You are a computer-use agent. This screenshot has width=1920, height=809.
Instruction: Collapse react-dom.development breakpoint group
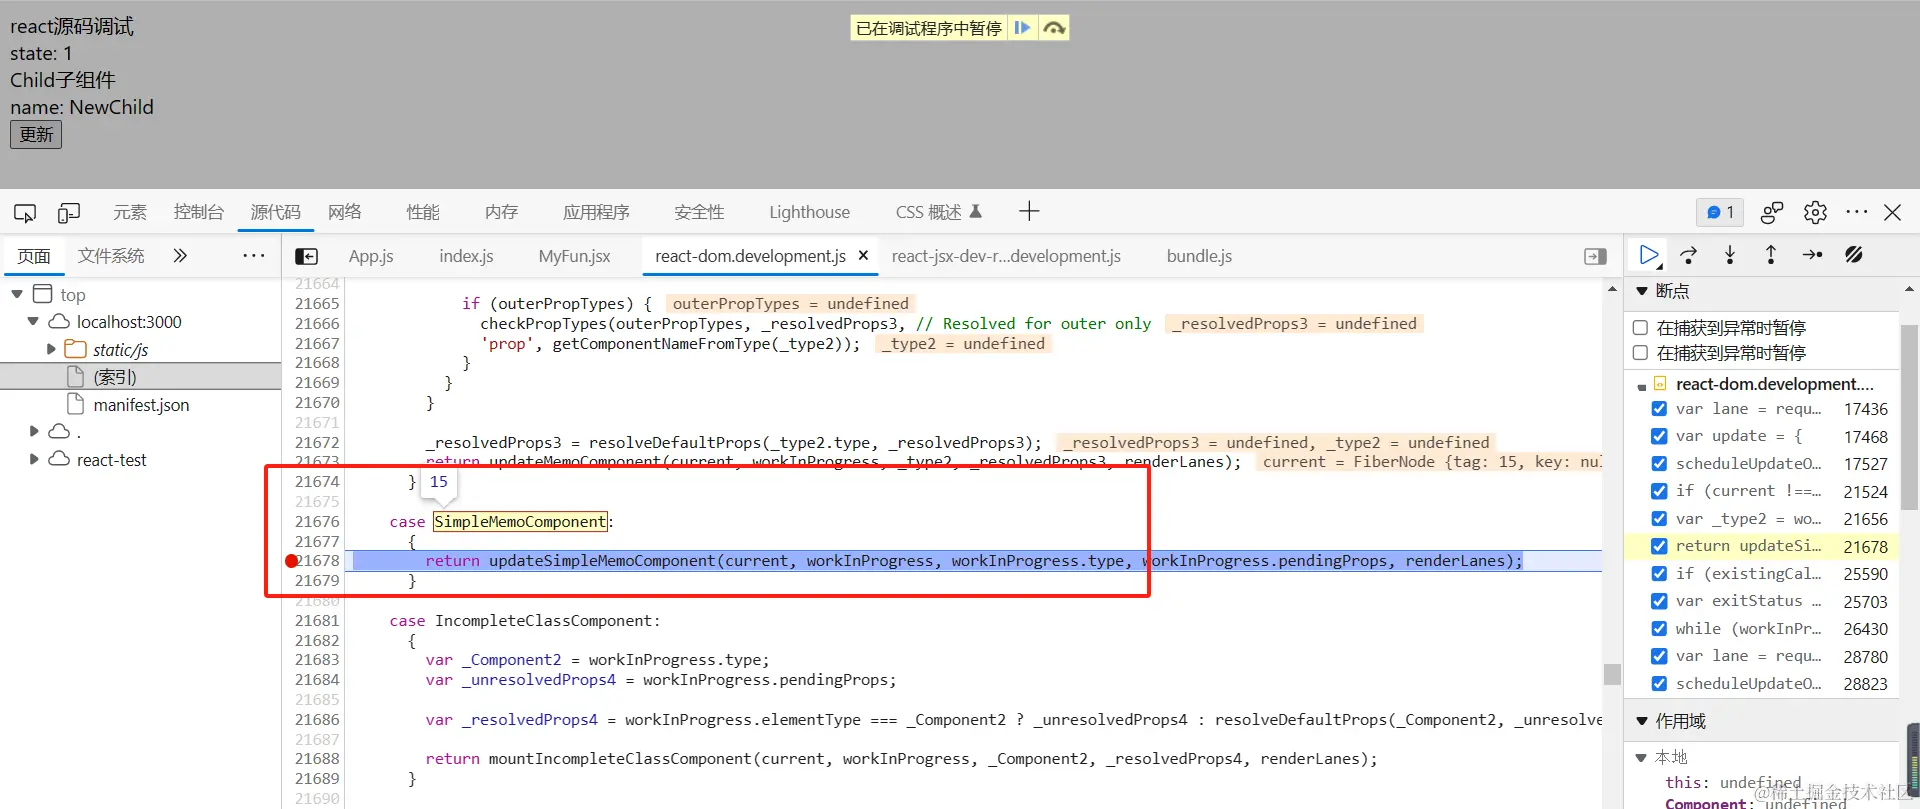[x=1642, y=385]
